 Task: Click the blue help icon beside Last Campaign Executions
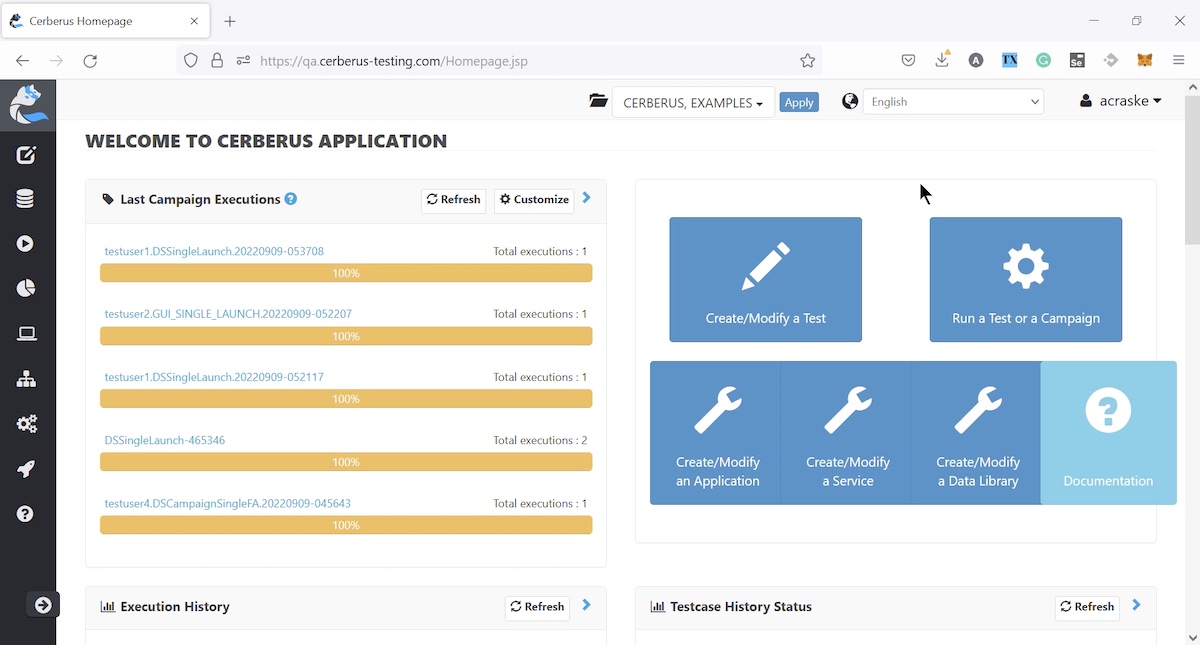click(291, 199)
